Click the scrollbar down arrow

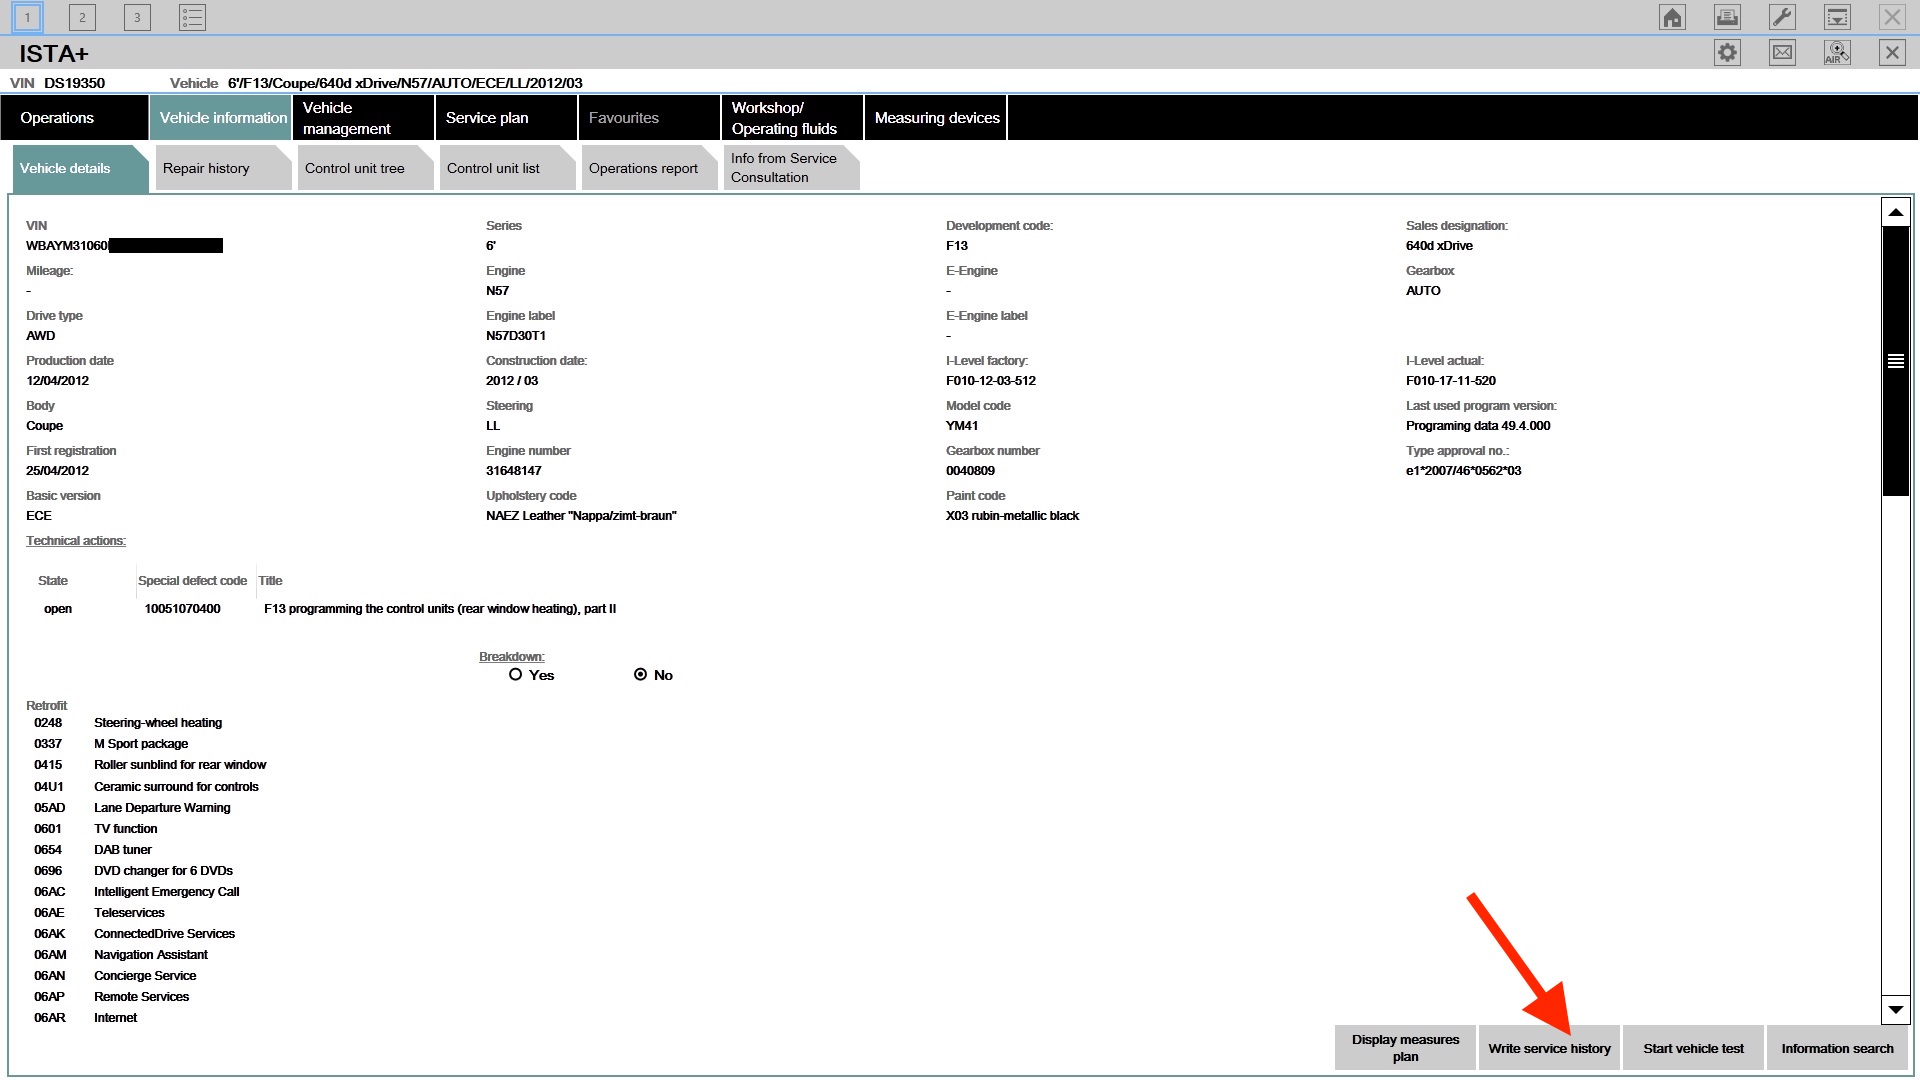pos(1895,1010)
